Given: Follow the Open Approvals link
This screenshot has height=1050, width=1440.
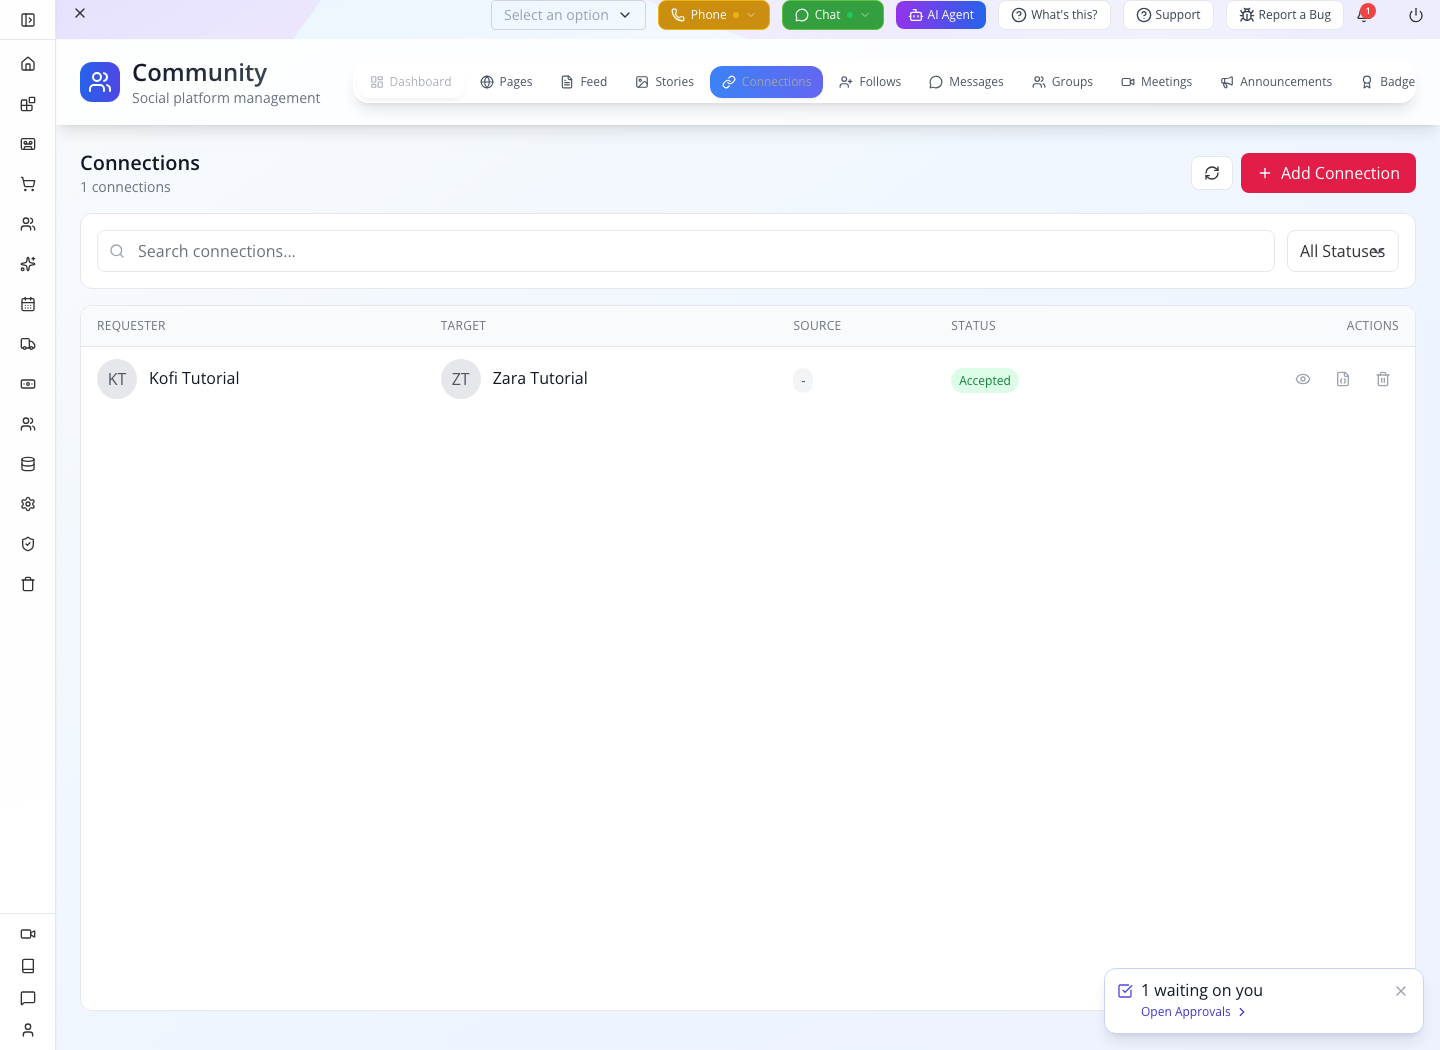Looking at the screenshot, I should coord(1193,1012).
